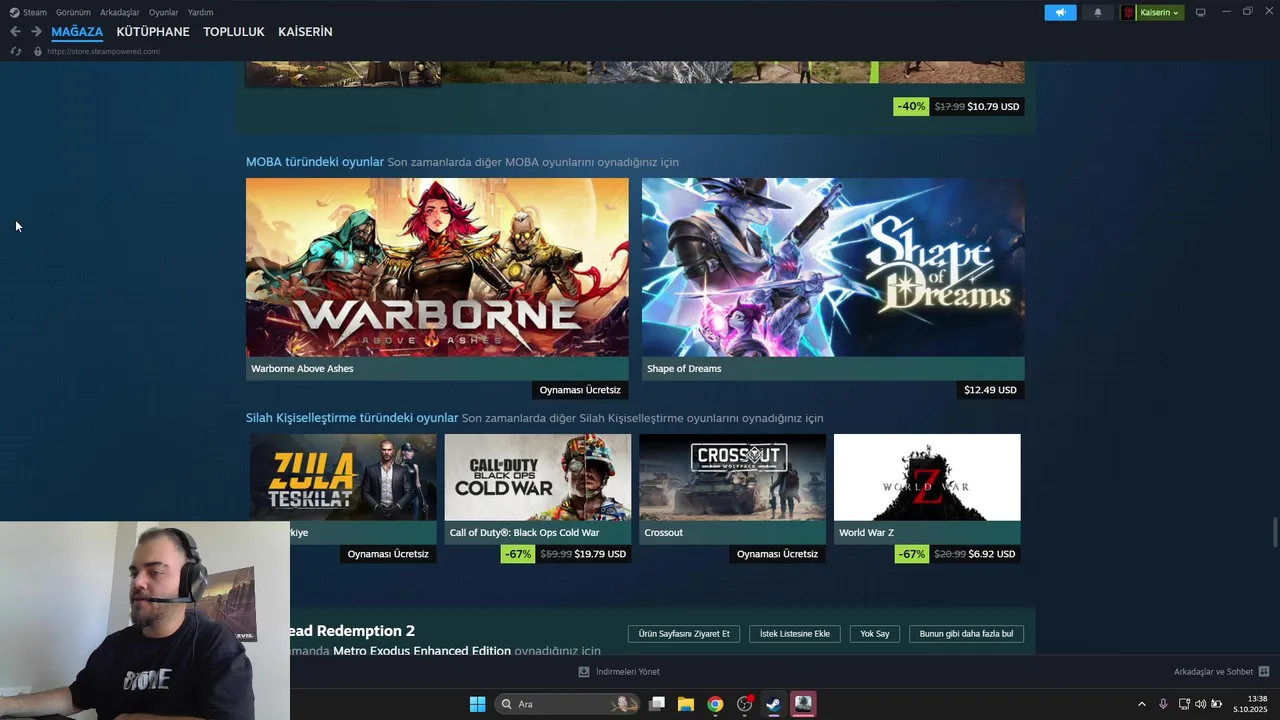Open İndirmeleri Yönet link
The height and width of the screenshot is (720, 1280).
[628, 672]
